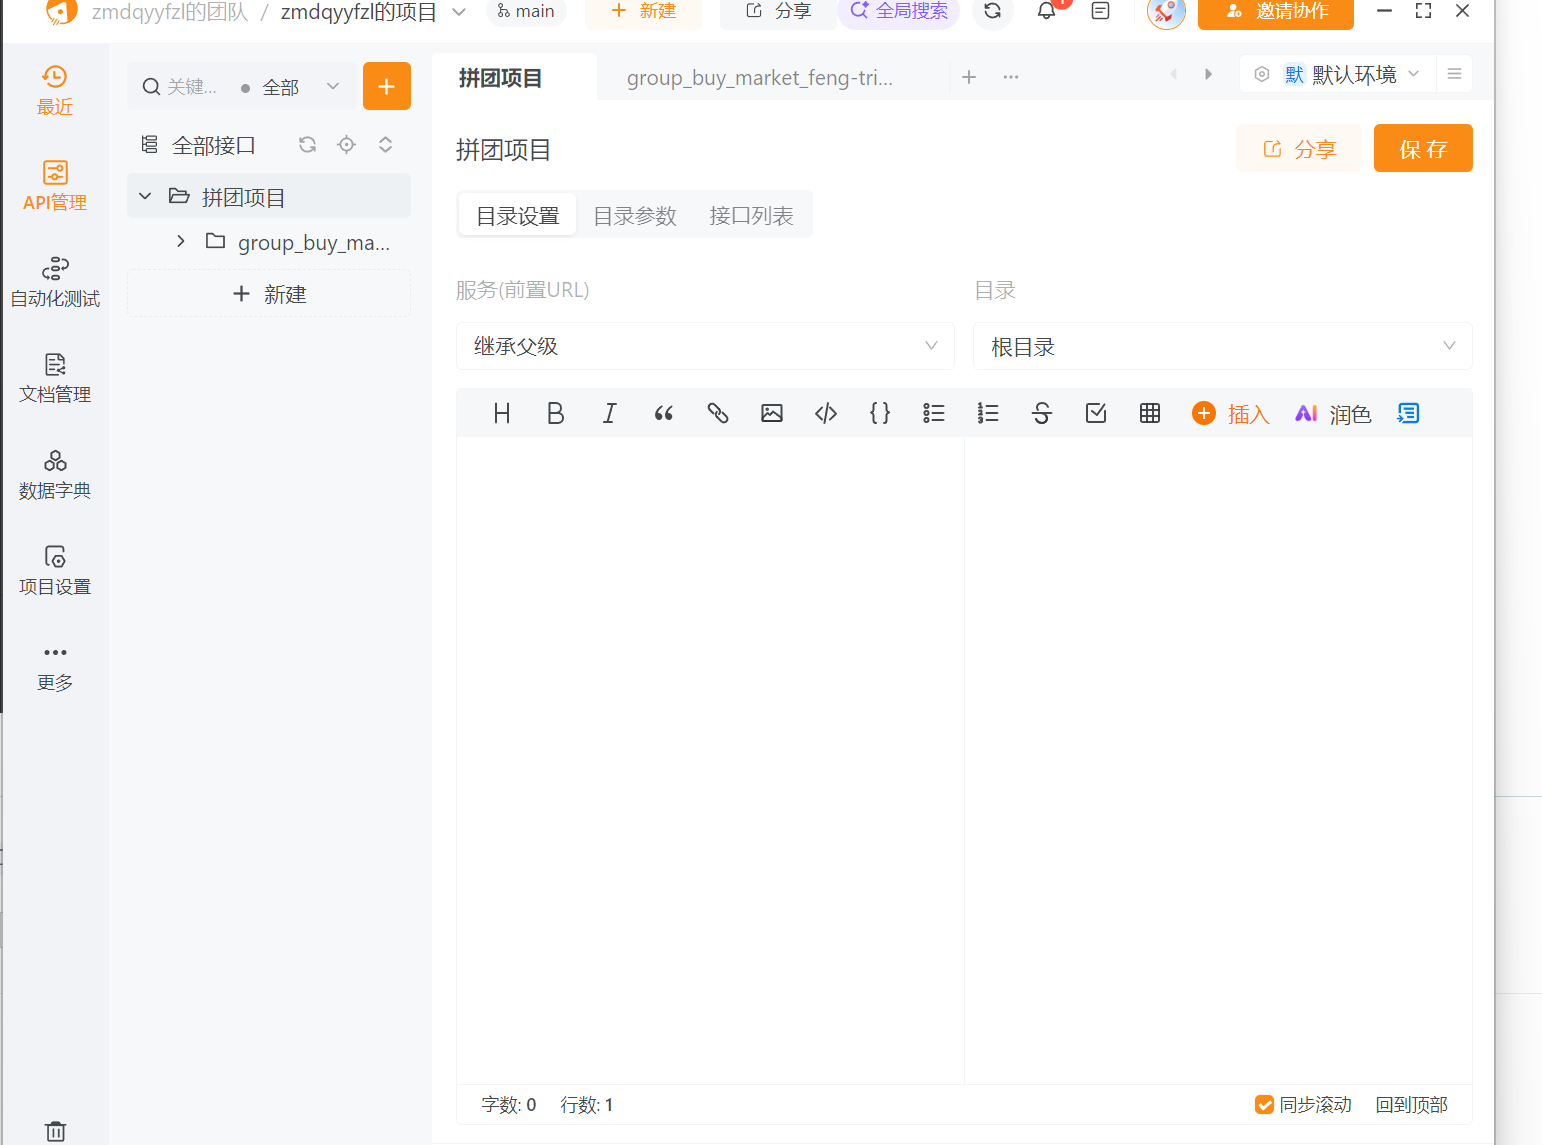Collapse the 拼团项目 folder

(144, 195)
